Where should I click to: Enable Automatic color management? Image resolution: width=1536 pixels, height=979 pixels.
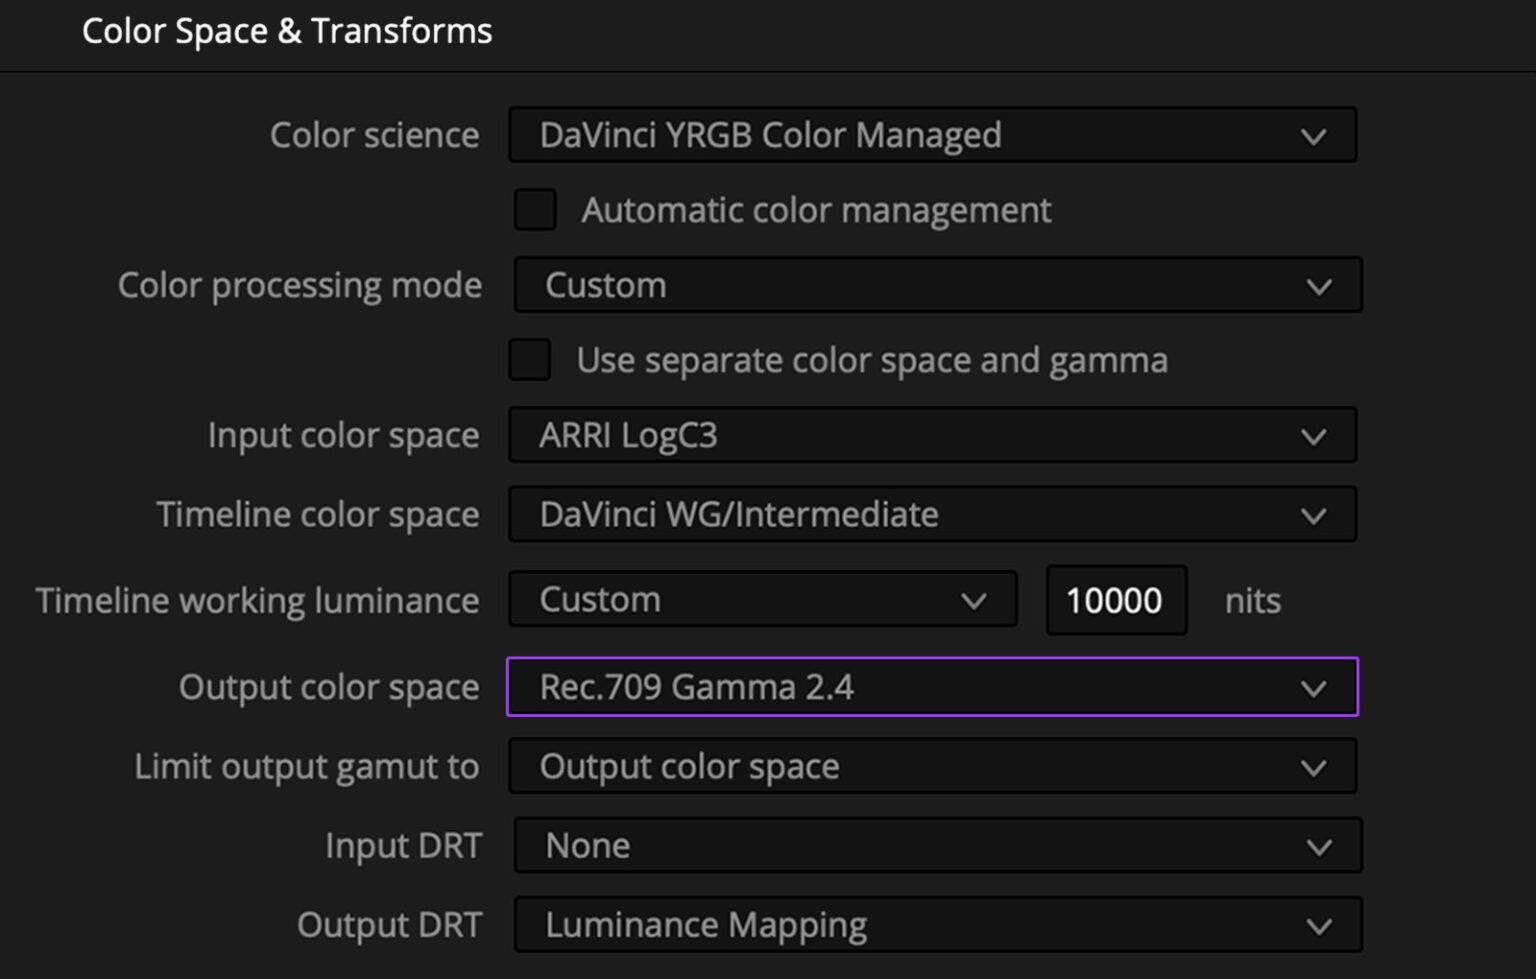pos(535,210)
